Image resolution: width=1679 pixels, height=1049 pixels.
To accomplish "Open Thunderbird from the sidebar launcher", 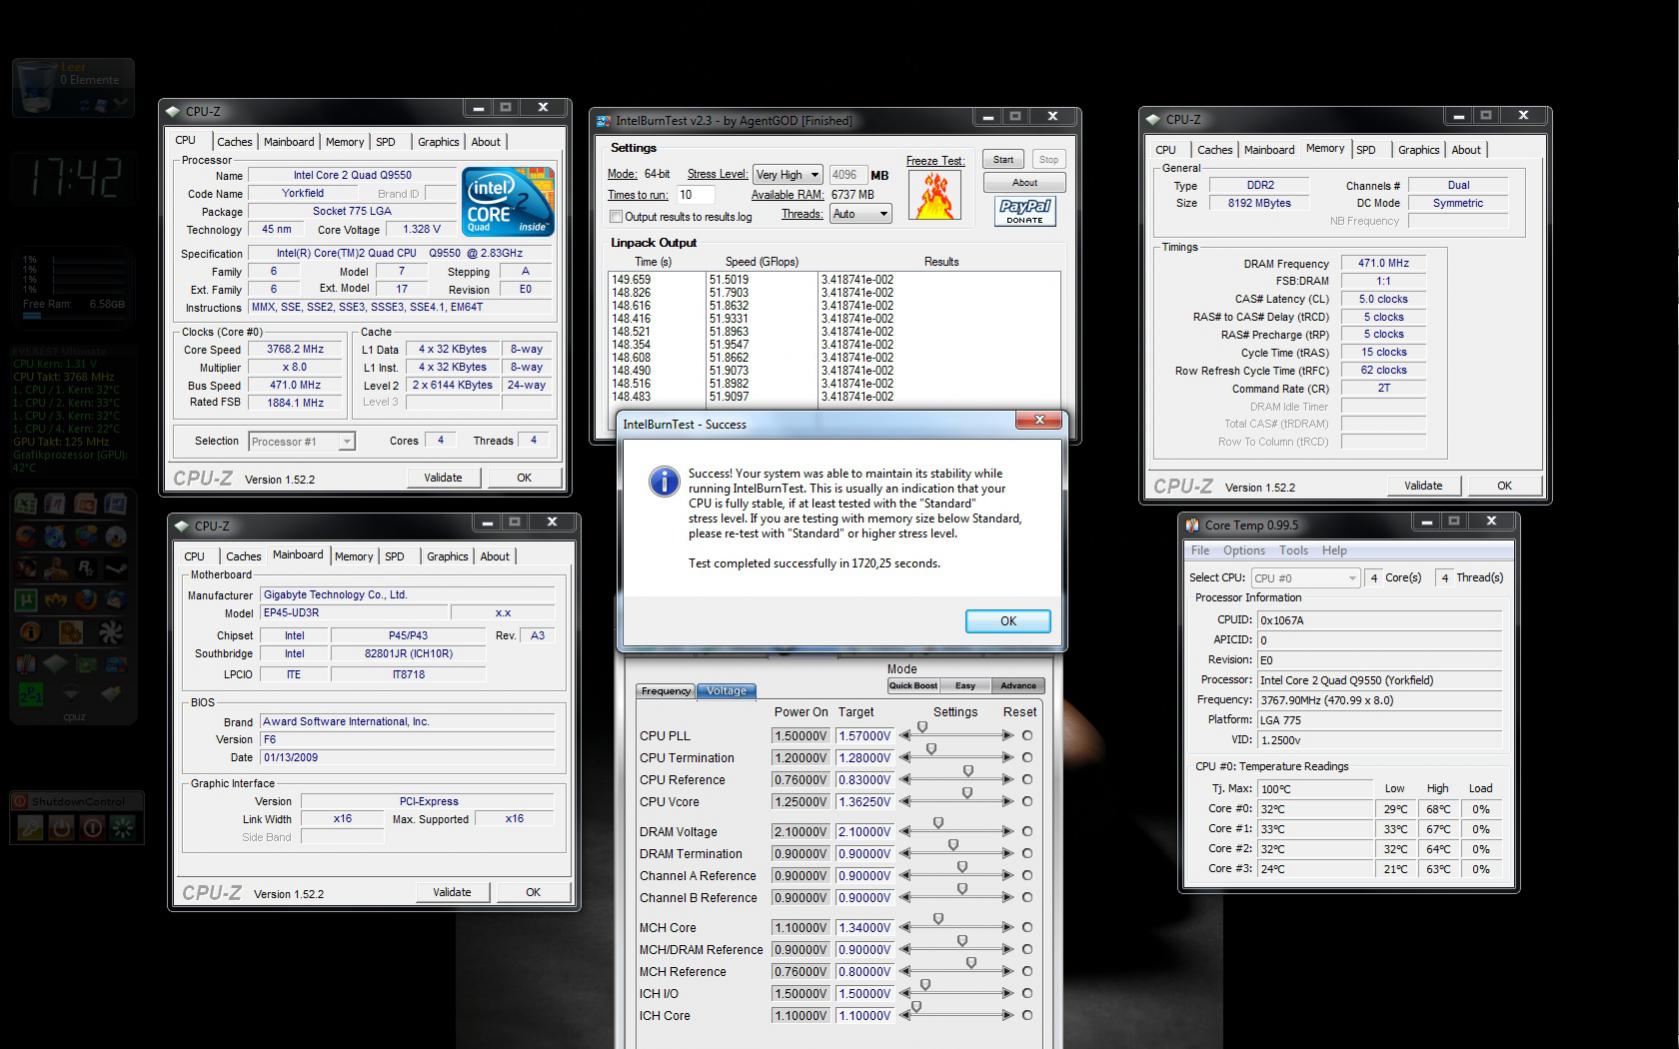I will click(x=116, y=601).
